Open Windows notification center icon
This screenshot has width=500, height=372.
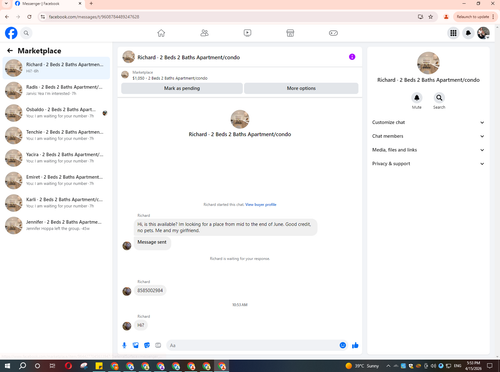pyautogui.click(x=490, y=366)
